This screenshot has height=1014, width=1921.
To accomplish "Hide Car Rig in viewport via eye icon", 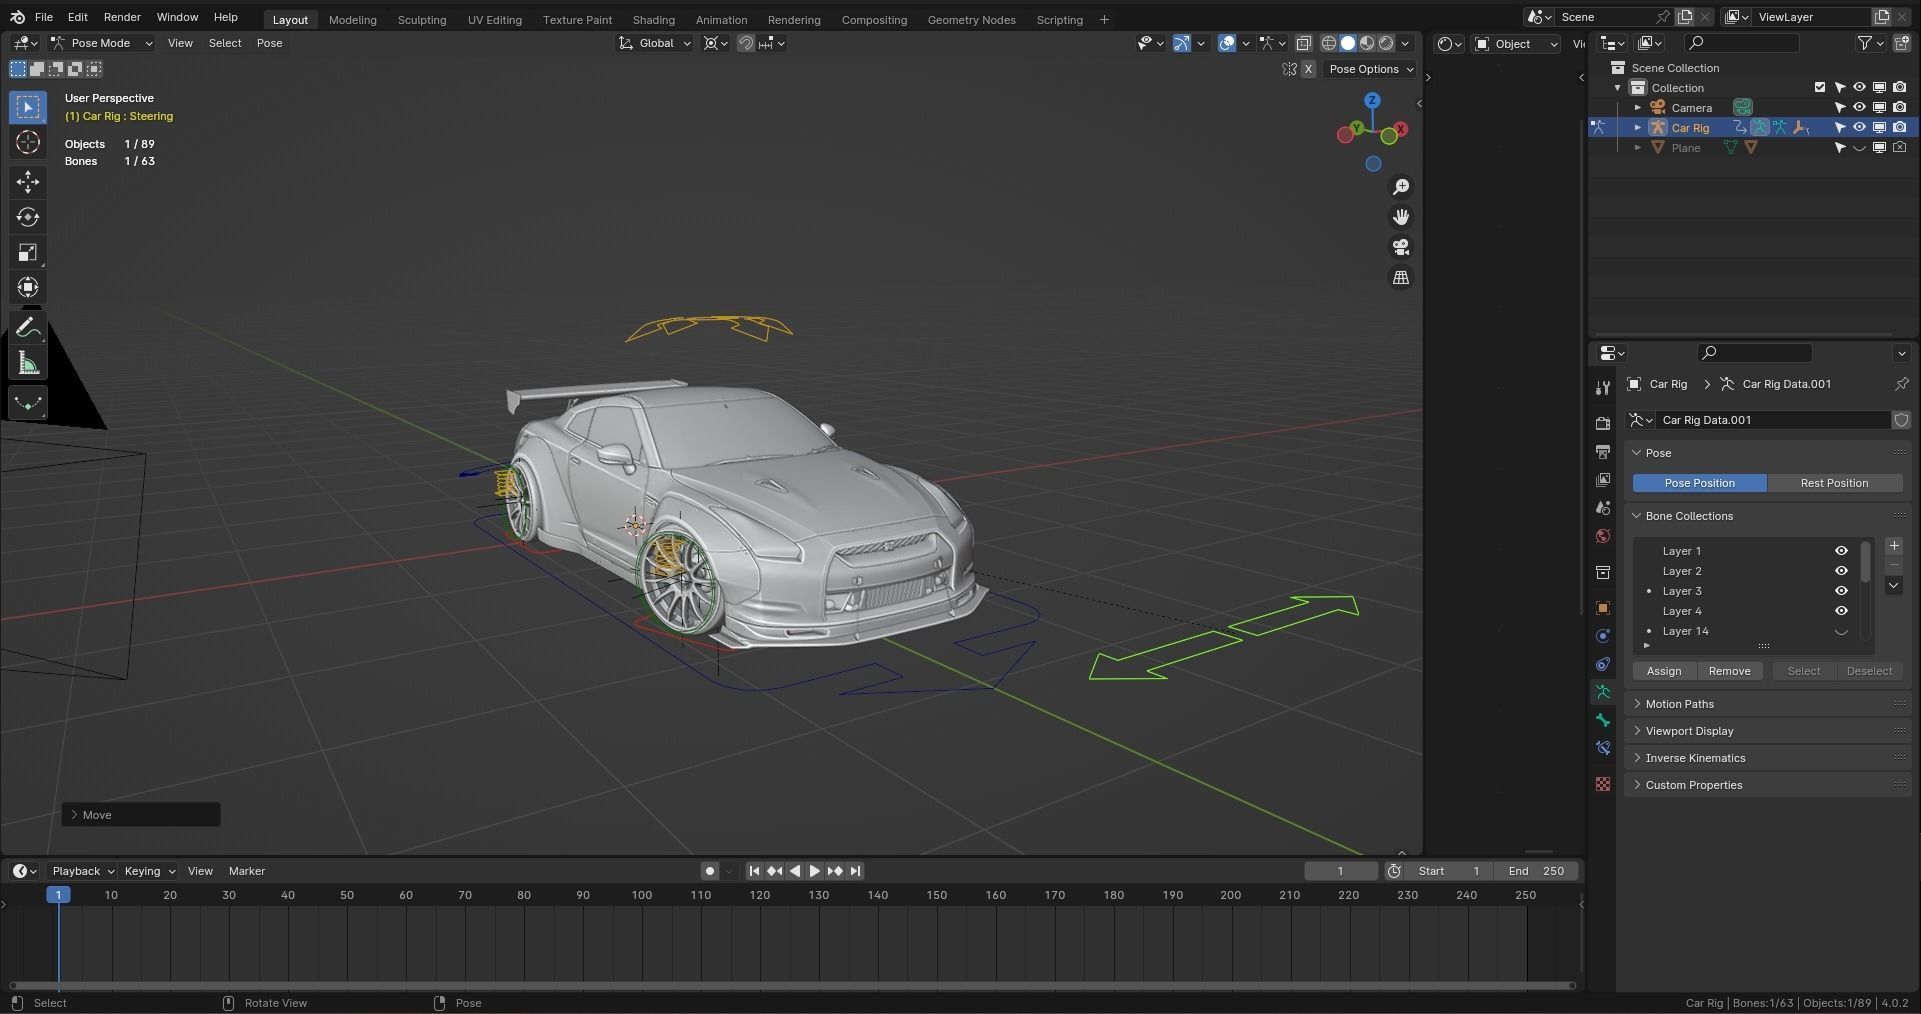I will [x=1859, y=127].
